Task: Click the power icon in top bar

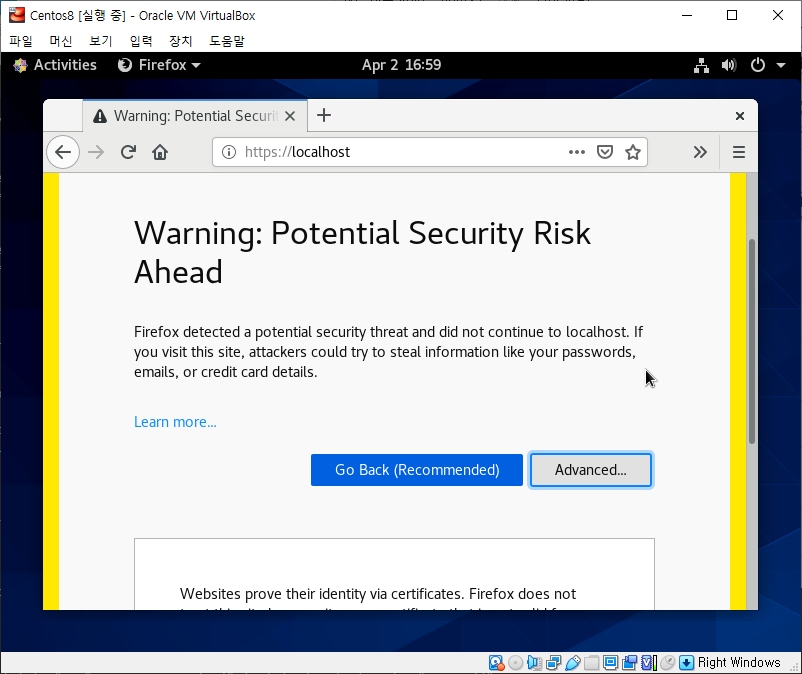Action: [758, 65]
